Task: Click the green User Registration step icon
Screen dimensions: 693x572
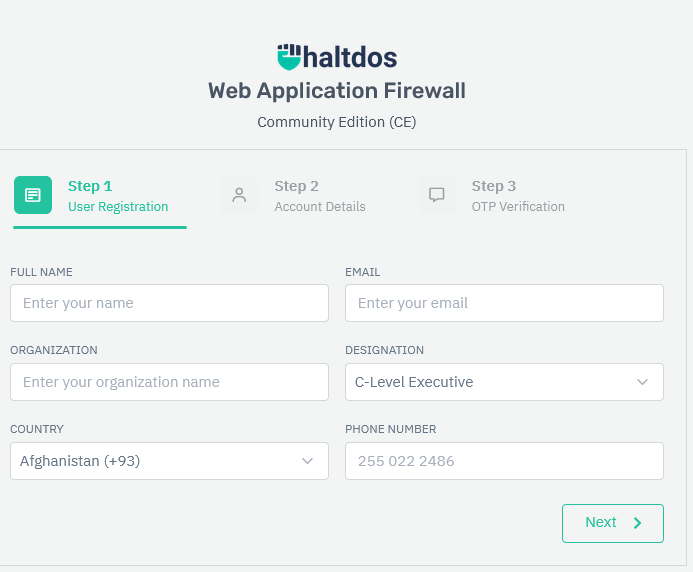Action: pyautogui.click(x=33, y=195)
